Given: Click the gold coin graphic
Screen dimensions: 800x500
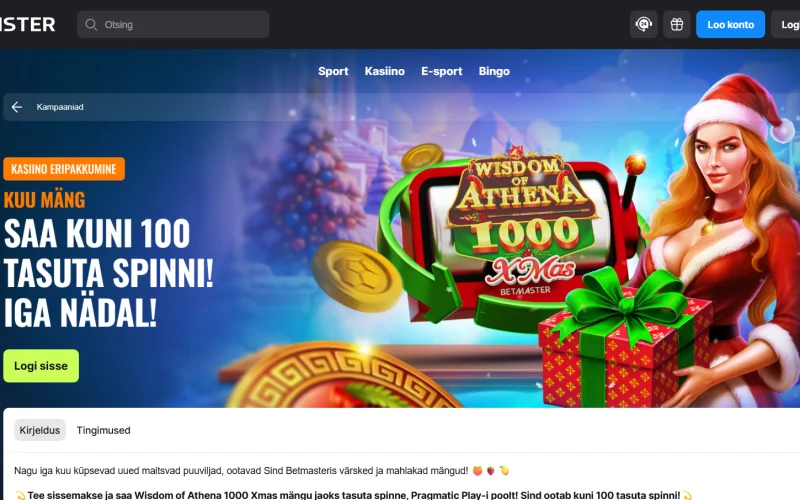Looking at the screenshot, I should point(357,276).
